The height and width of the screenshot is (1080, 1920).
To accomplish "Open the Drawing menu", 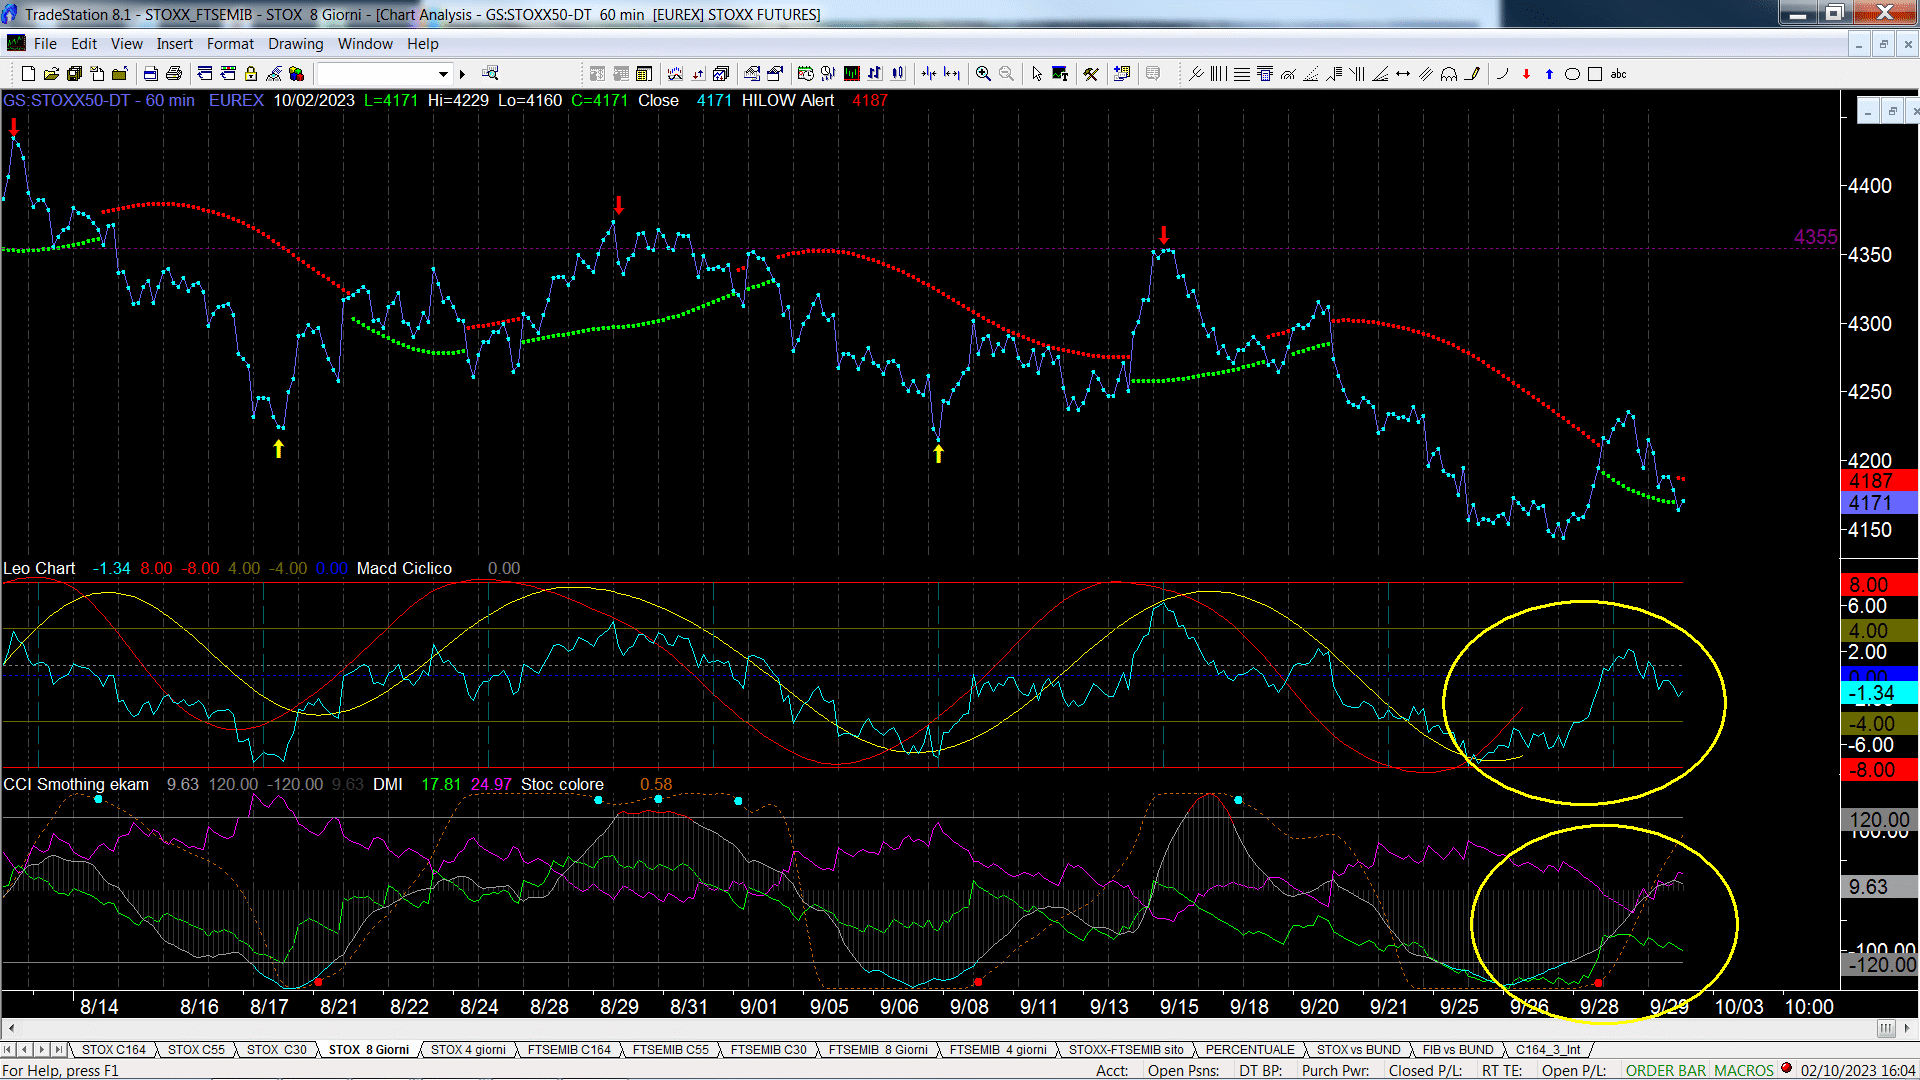I will pyautogui.click(x=295, y=44).
